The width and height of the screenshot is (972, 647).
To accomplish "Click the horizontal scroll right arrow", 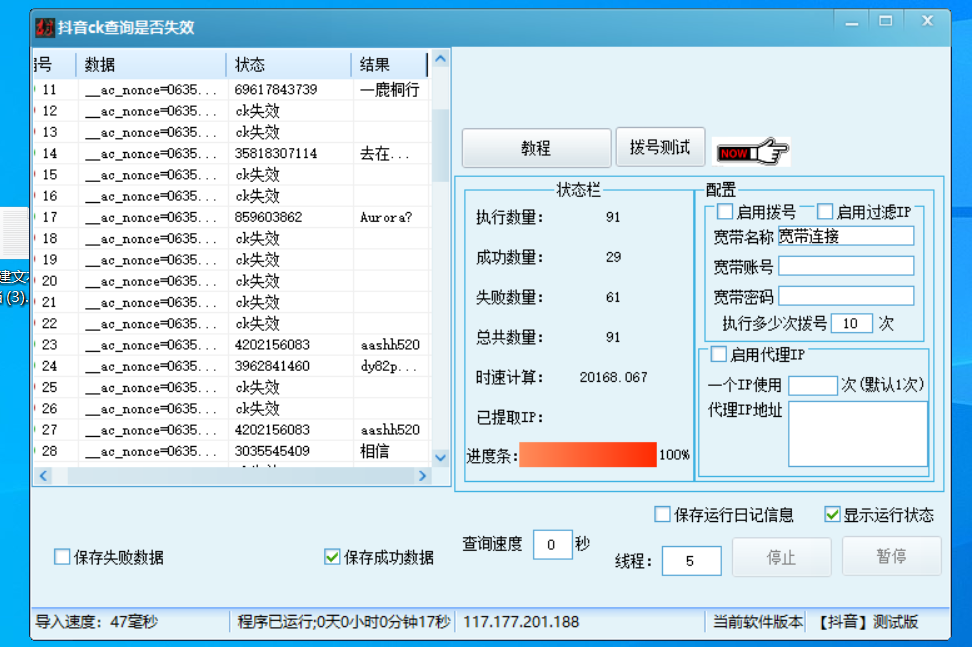I will tap(423, 476).
